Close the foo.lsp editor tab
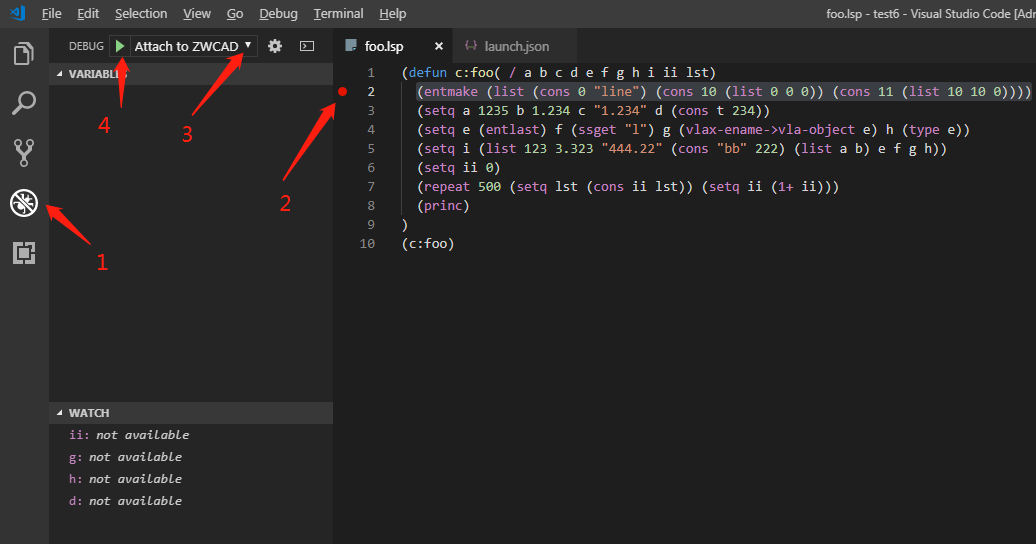The image size is (1036, 544). (x=439, y=46)
